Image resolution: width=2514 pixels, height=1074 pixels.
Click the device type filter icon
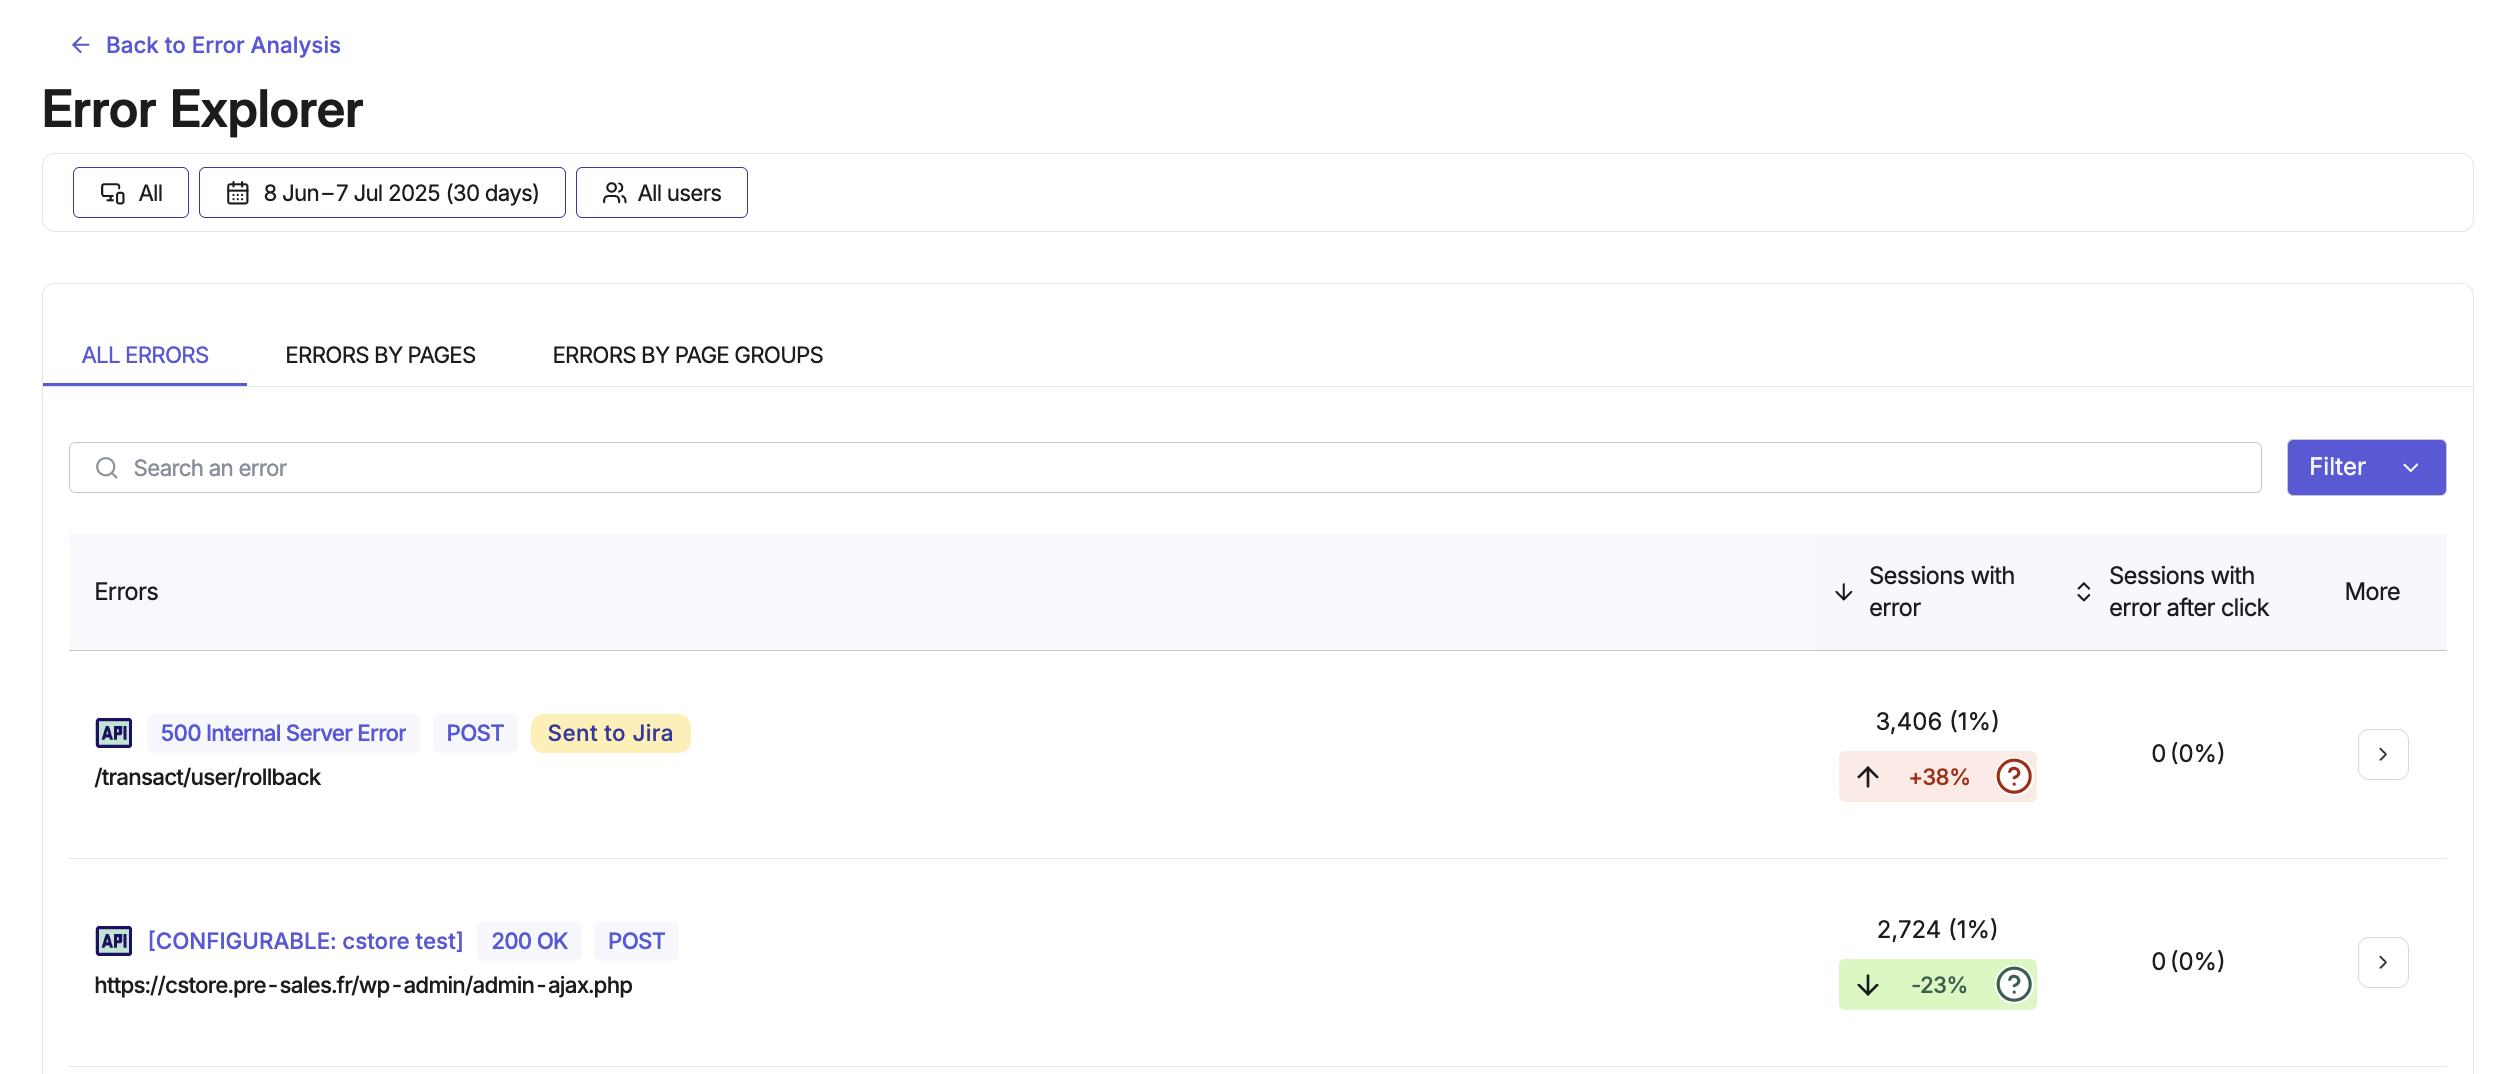click(112, 192)
